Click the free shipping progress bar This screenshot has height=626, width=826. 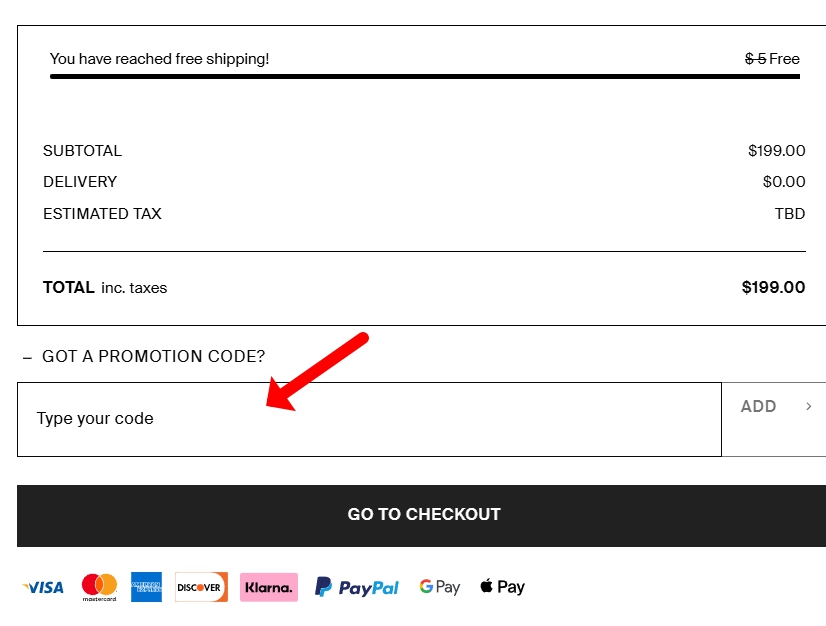pyautogui.click(x=424, y=76)
